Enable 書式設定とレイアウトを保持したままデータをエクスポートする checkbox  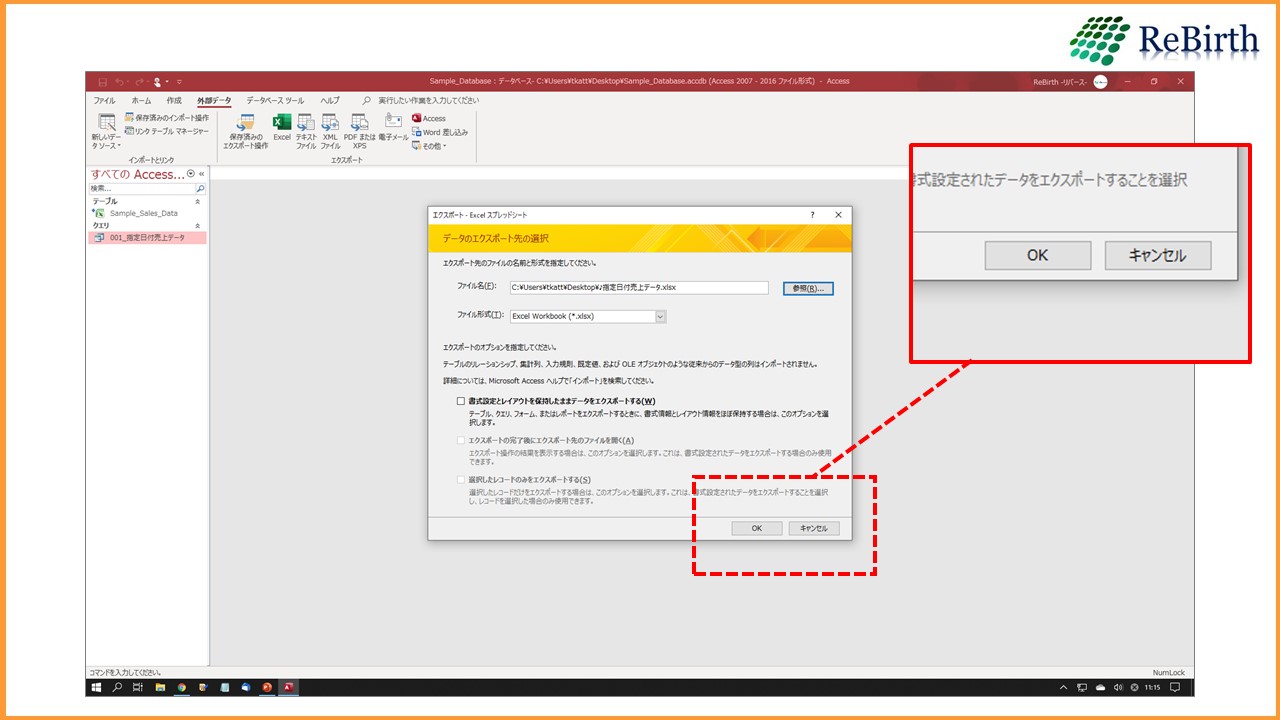pyautogui.click(x=461, y=401)
